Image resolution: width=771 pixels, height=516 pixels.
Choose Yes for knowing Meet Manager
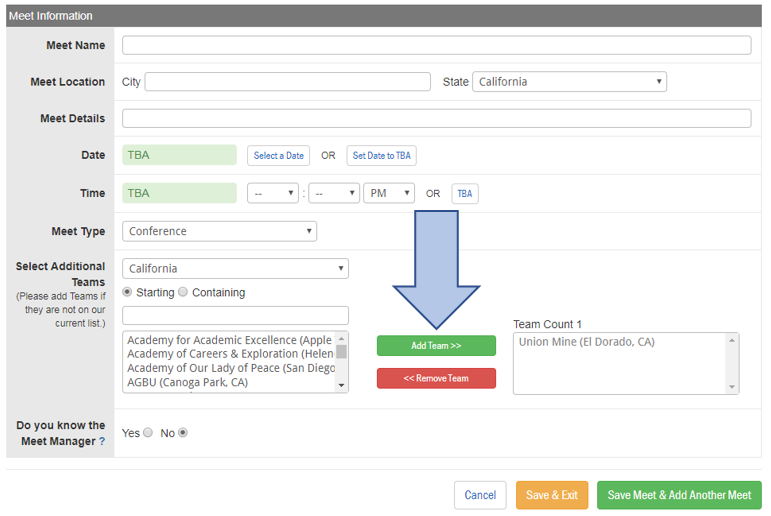(x=148, y=432)
